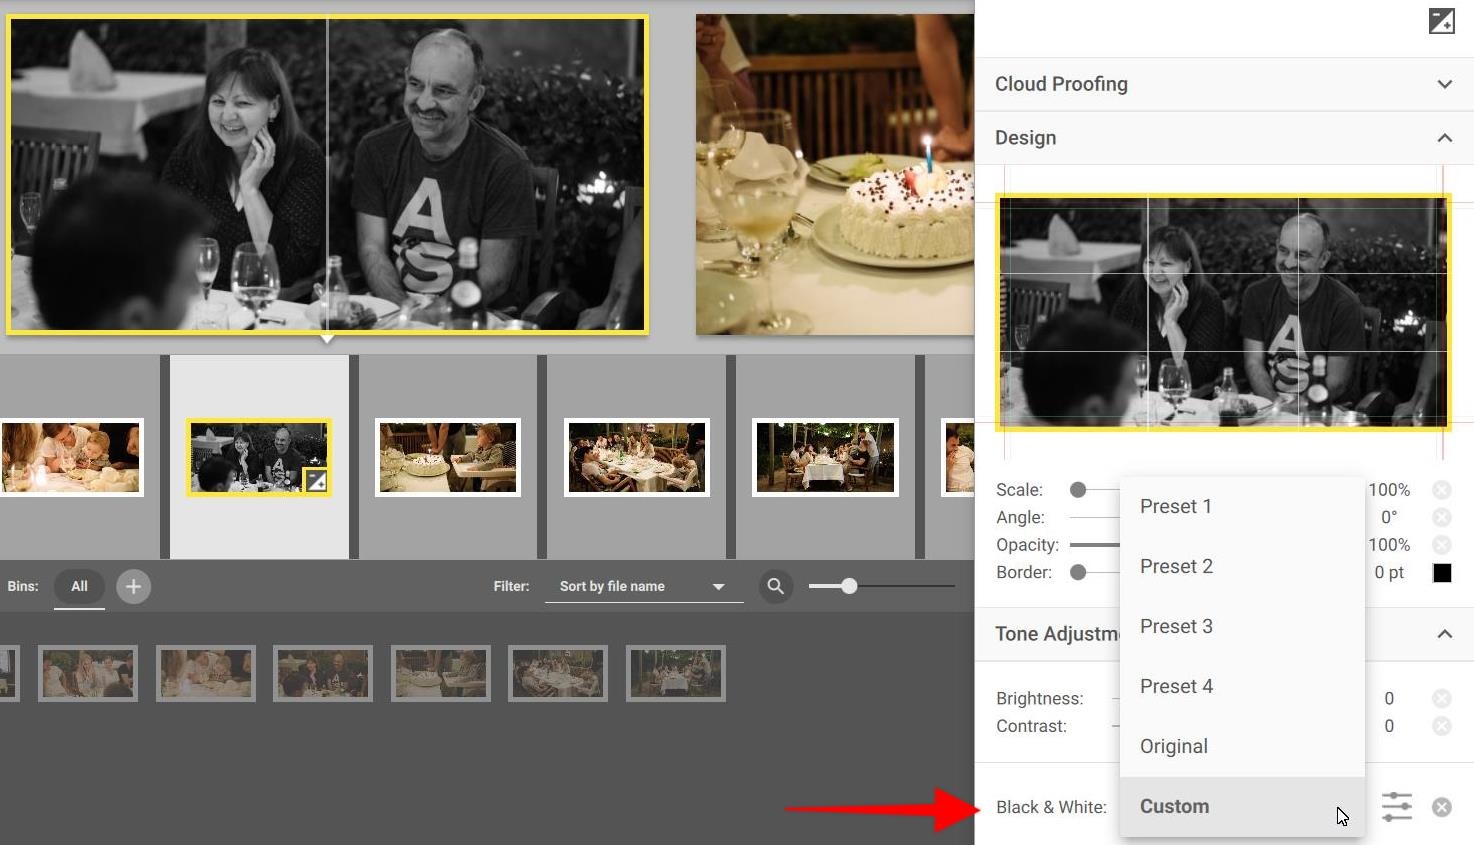1474x845 pixels.
Task: Open the garden group dinner spread thumbnail
Action: pos(825,457)
